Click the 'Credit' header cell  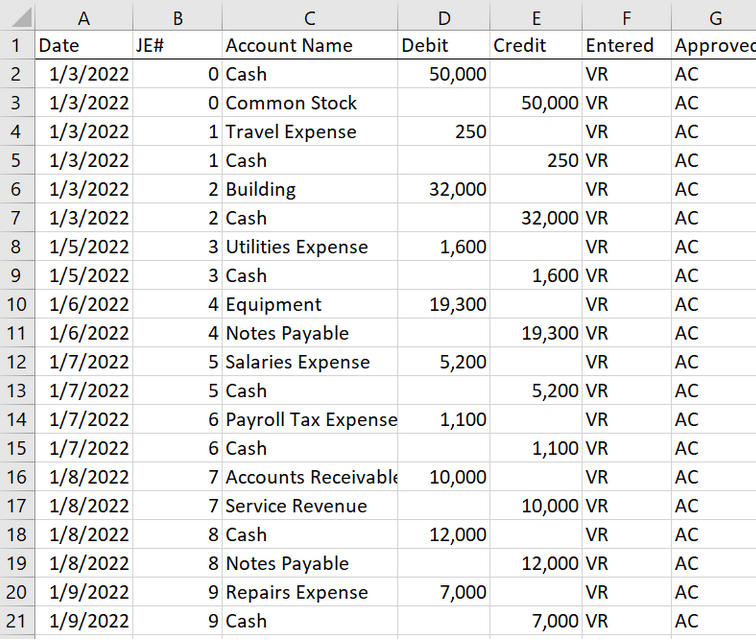click(x=536, y=45)
